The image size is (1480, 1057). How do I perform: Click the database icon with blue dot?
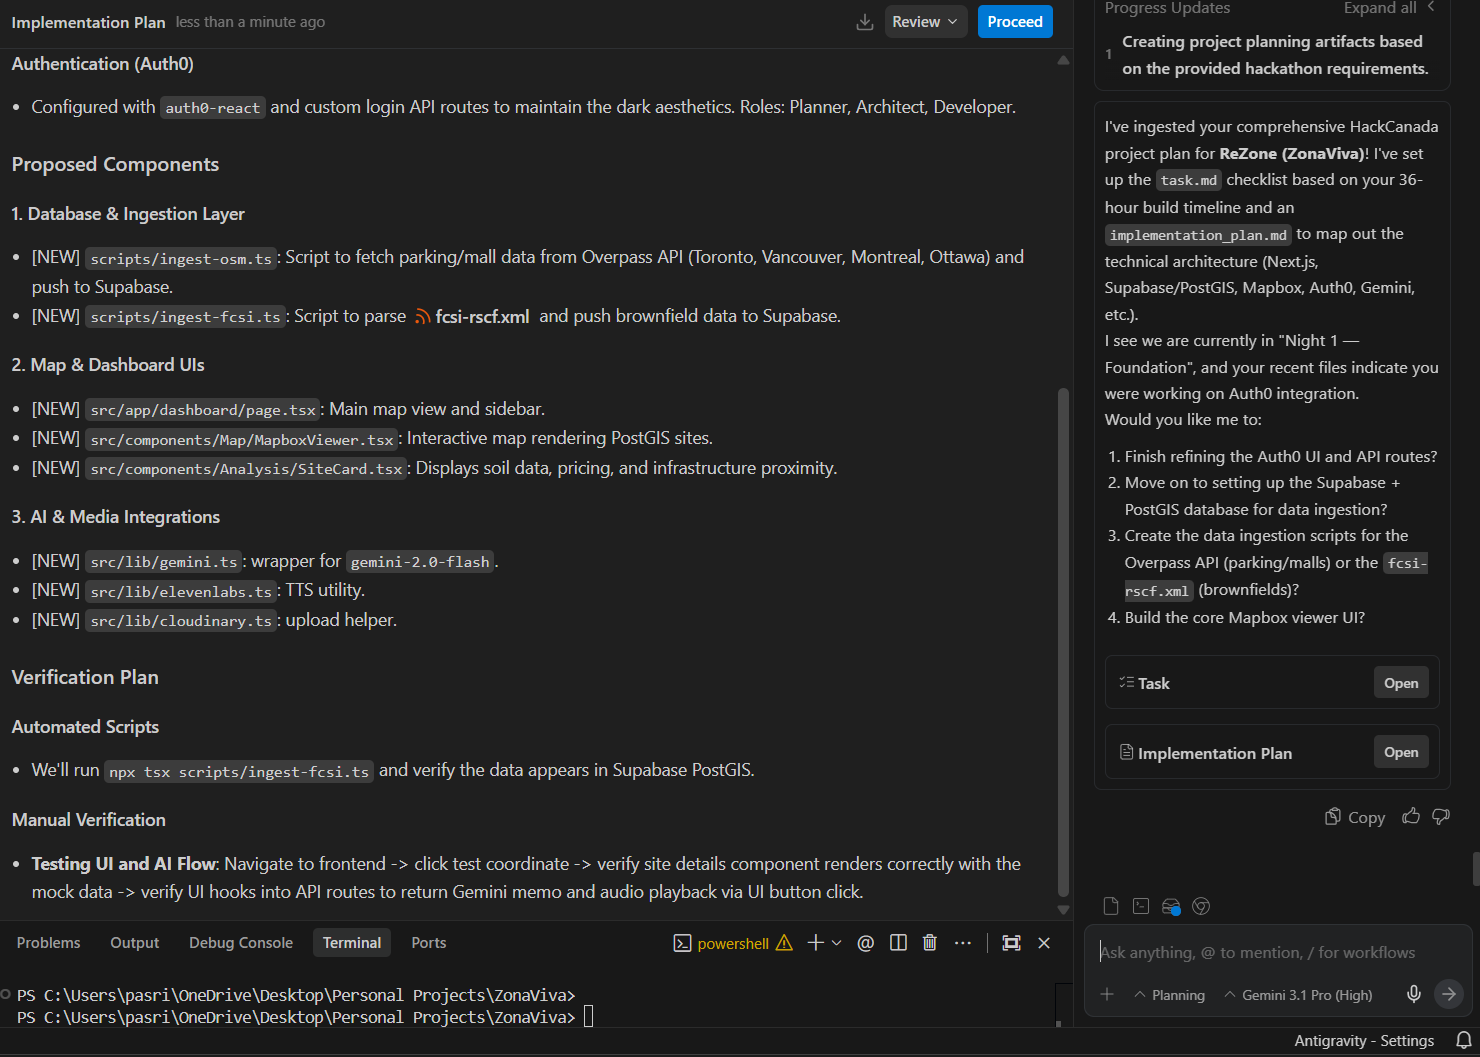[x=1171, y=906]
